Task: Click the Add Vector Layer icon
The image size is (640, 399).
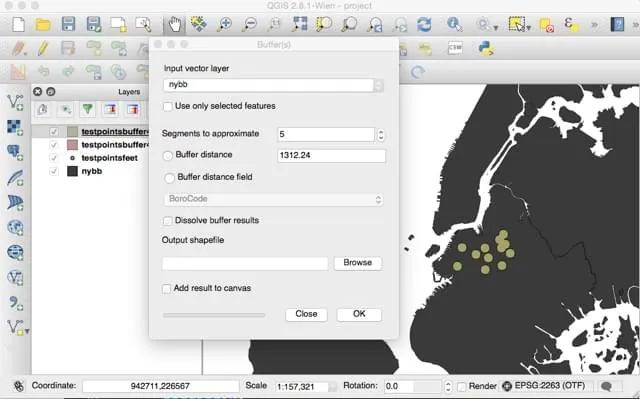Action: [x=15, y=101]
